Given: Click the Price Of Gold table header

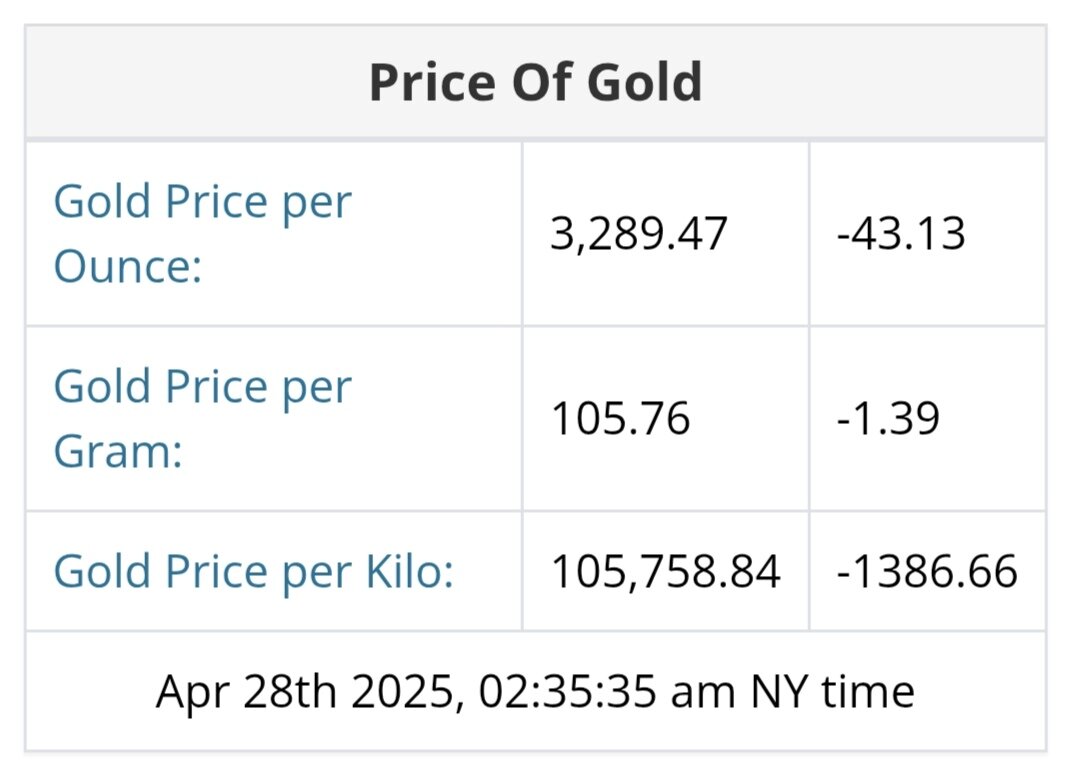Looking at the screenshot, I should point(535,82).
